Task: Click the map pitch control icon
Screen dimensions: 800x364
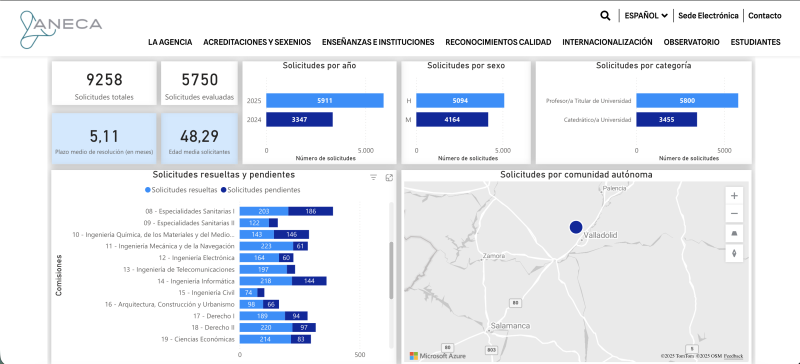Action: pos(734,234)
